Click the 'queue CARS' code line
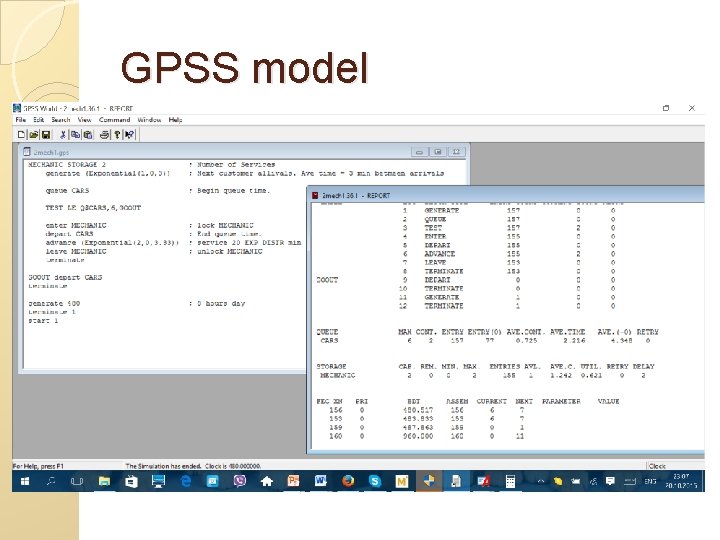This screenshot has width=720, height=540. (68, 191)
